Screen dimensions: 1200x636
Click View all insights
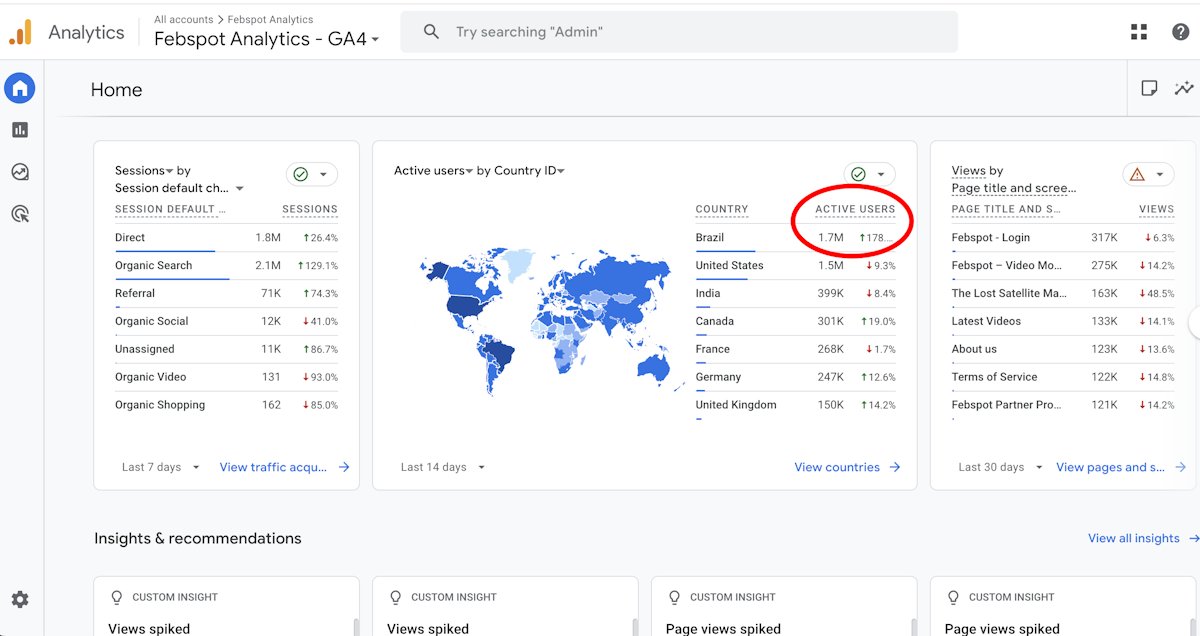coord(1133,538)
